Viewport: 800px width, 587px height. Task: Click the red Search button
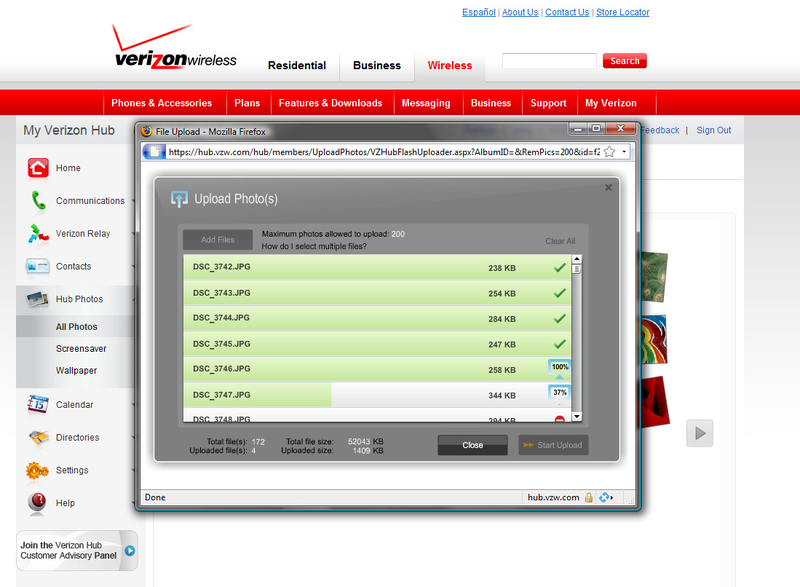[x=624, y=61]
